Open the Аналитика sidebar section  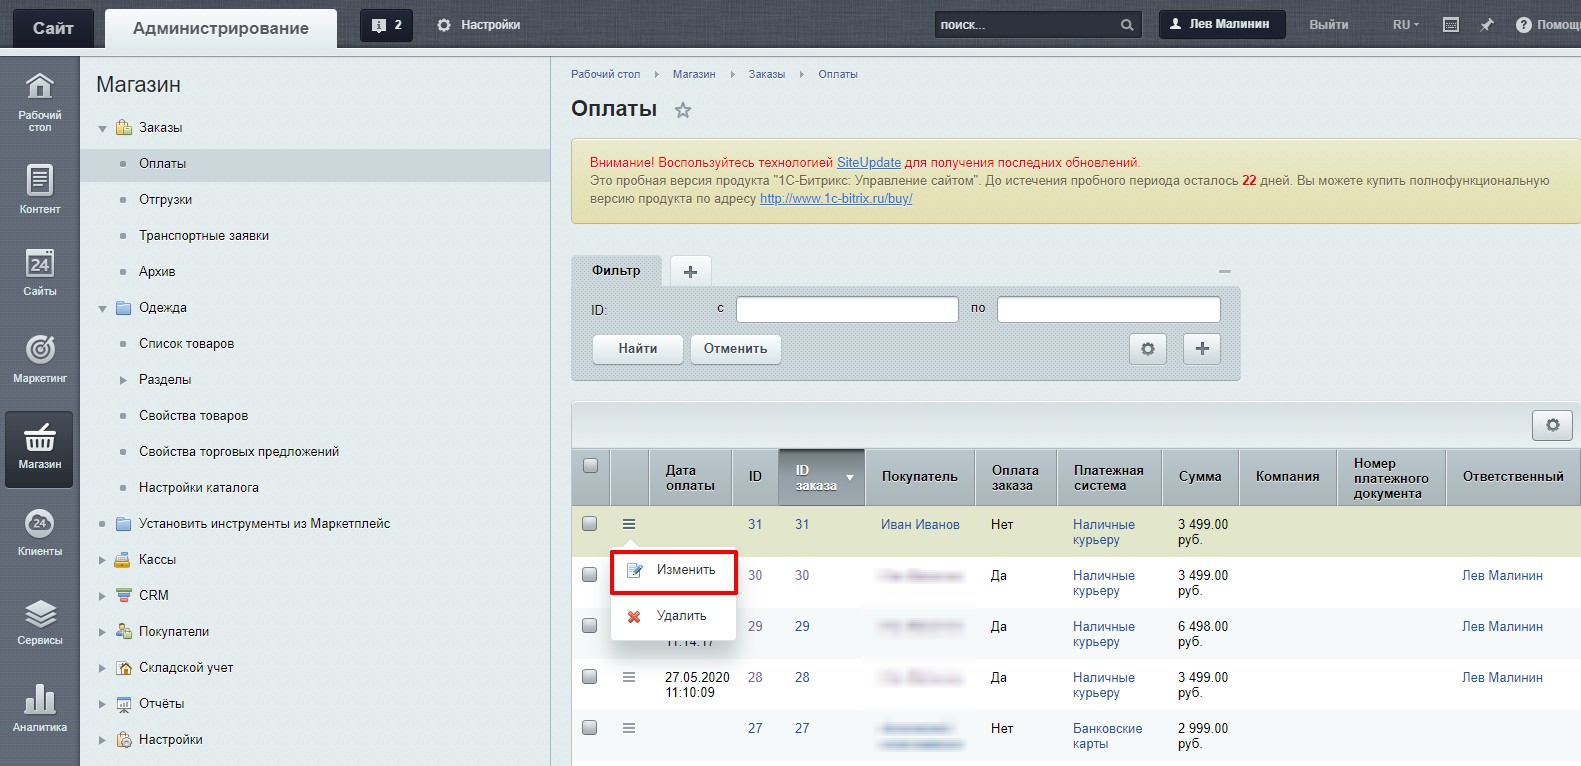[39, 708]
